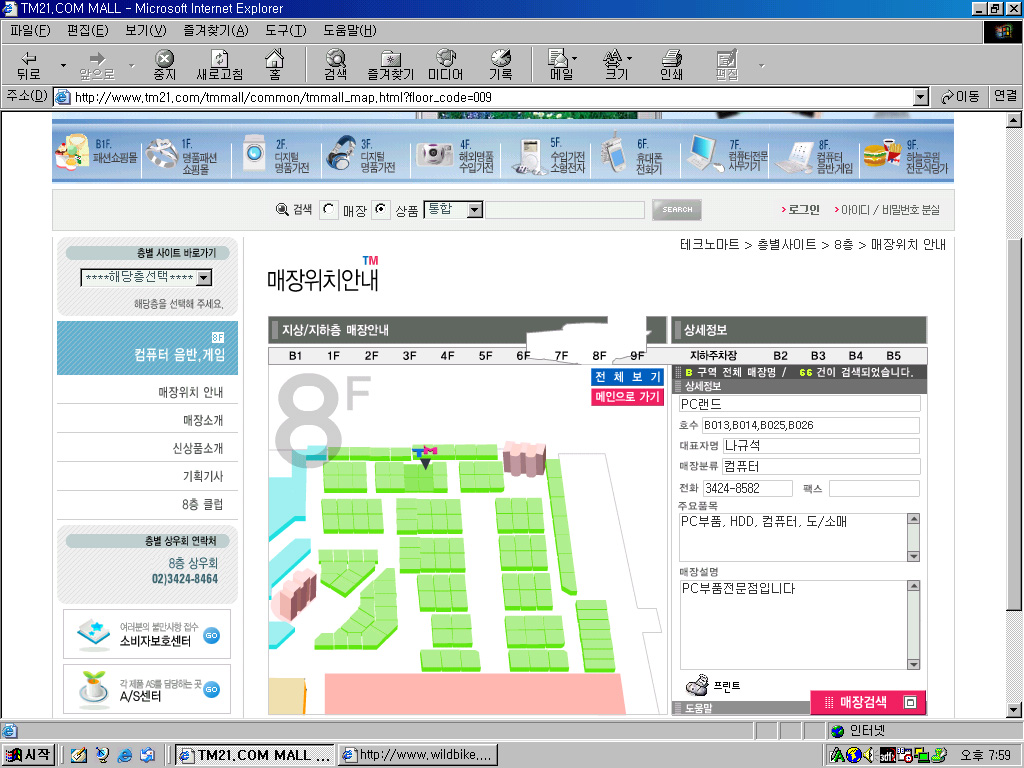Select the 매장 search radio button
Screen dimensions: 1024x768
328,210
